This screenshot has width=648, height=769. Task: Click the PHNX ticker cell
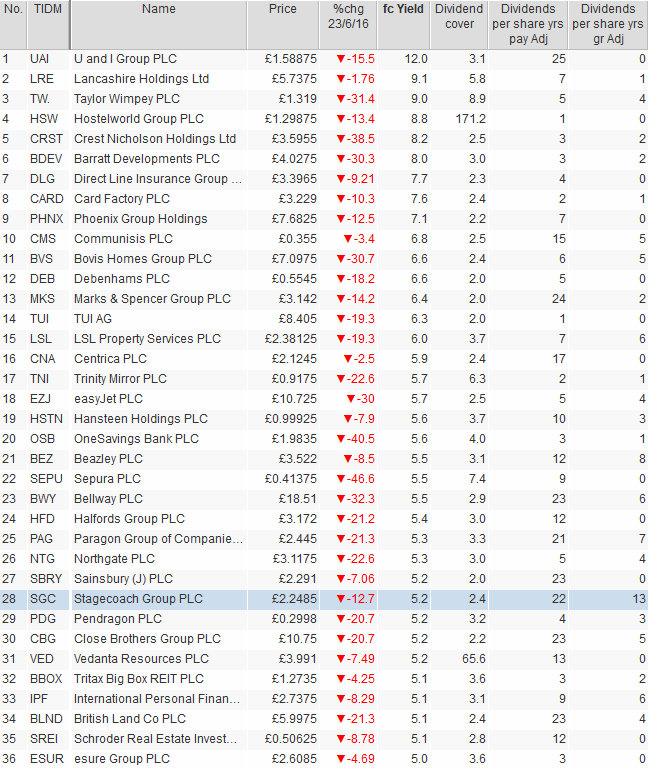[x=47, y=219]
